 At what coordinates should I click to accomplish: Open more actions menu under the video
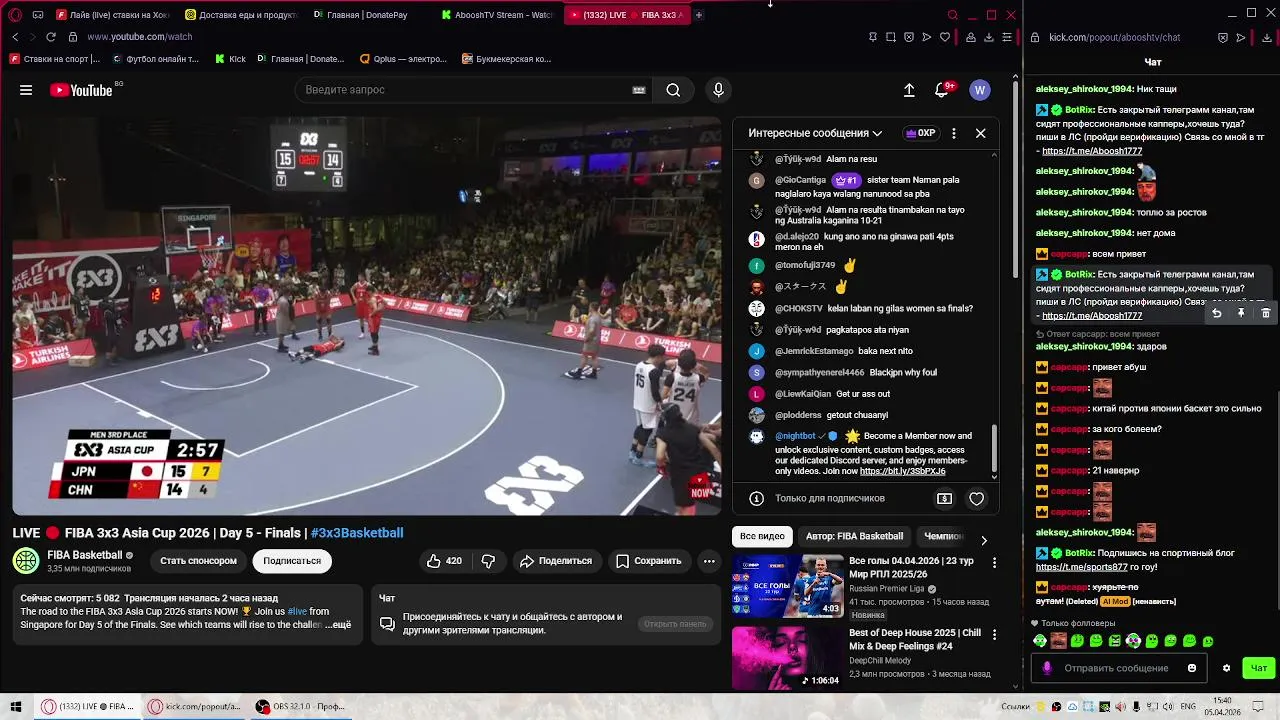coord(709,561)
